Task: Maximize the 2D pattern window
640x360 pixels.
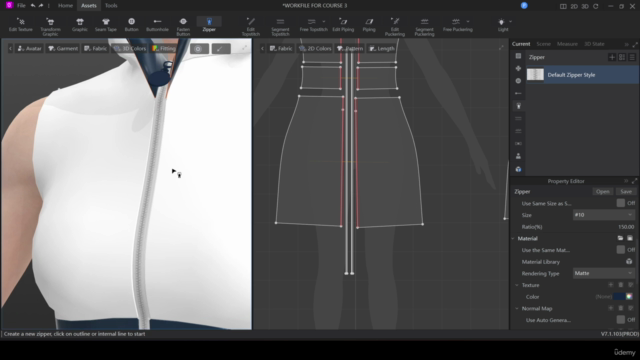Action: [x=501, y=48]
